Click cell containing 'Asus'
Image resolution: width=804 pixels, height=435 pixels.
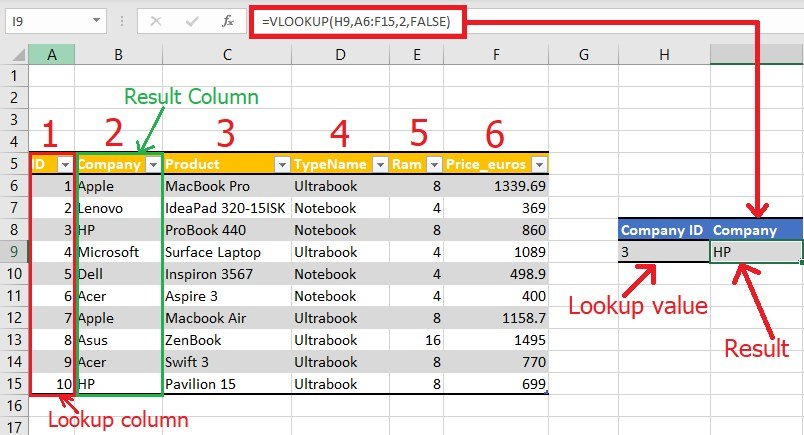[118, 340]
